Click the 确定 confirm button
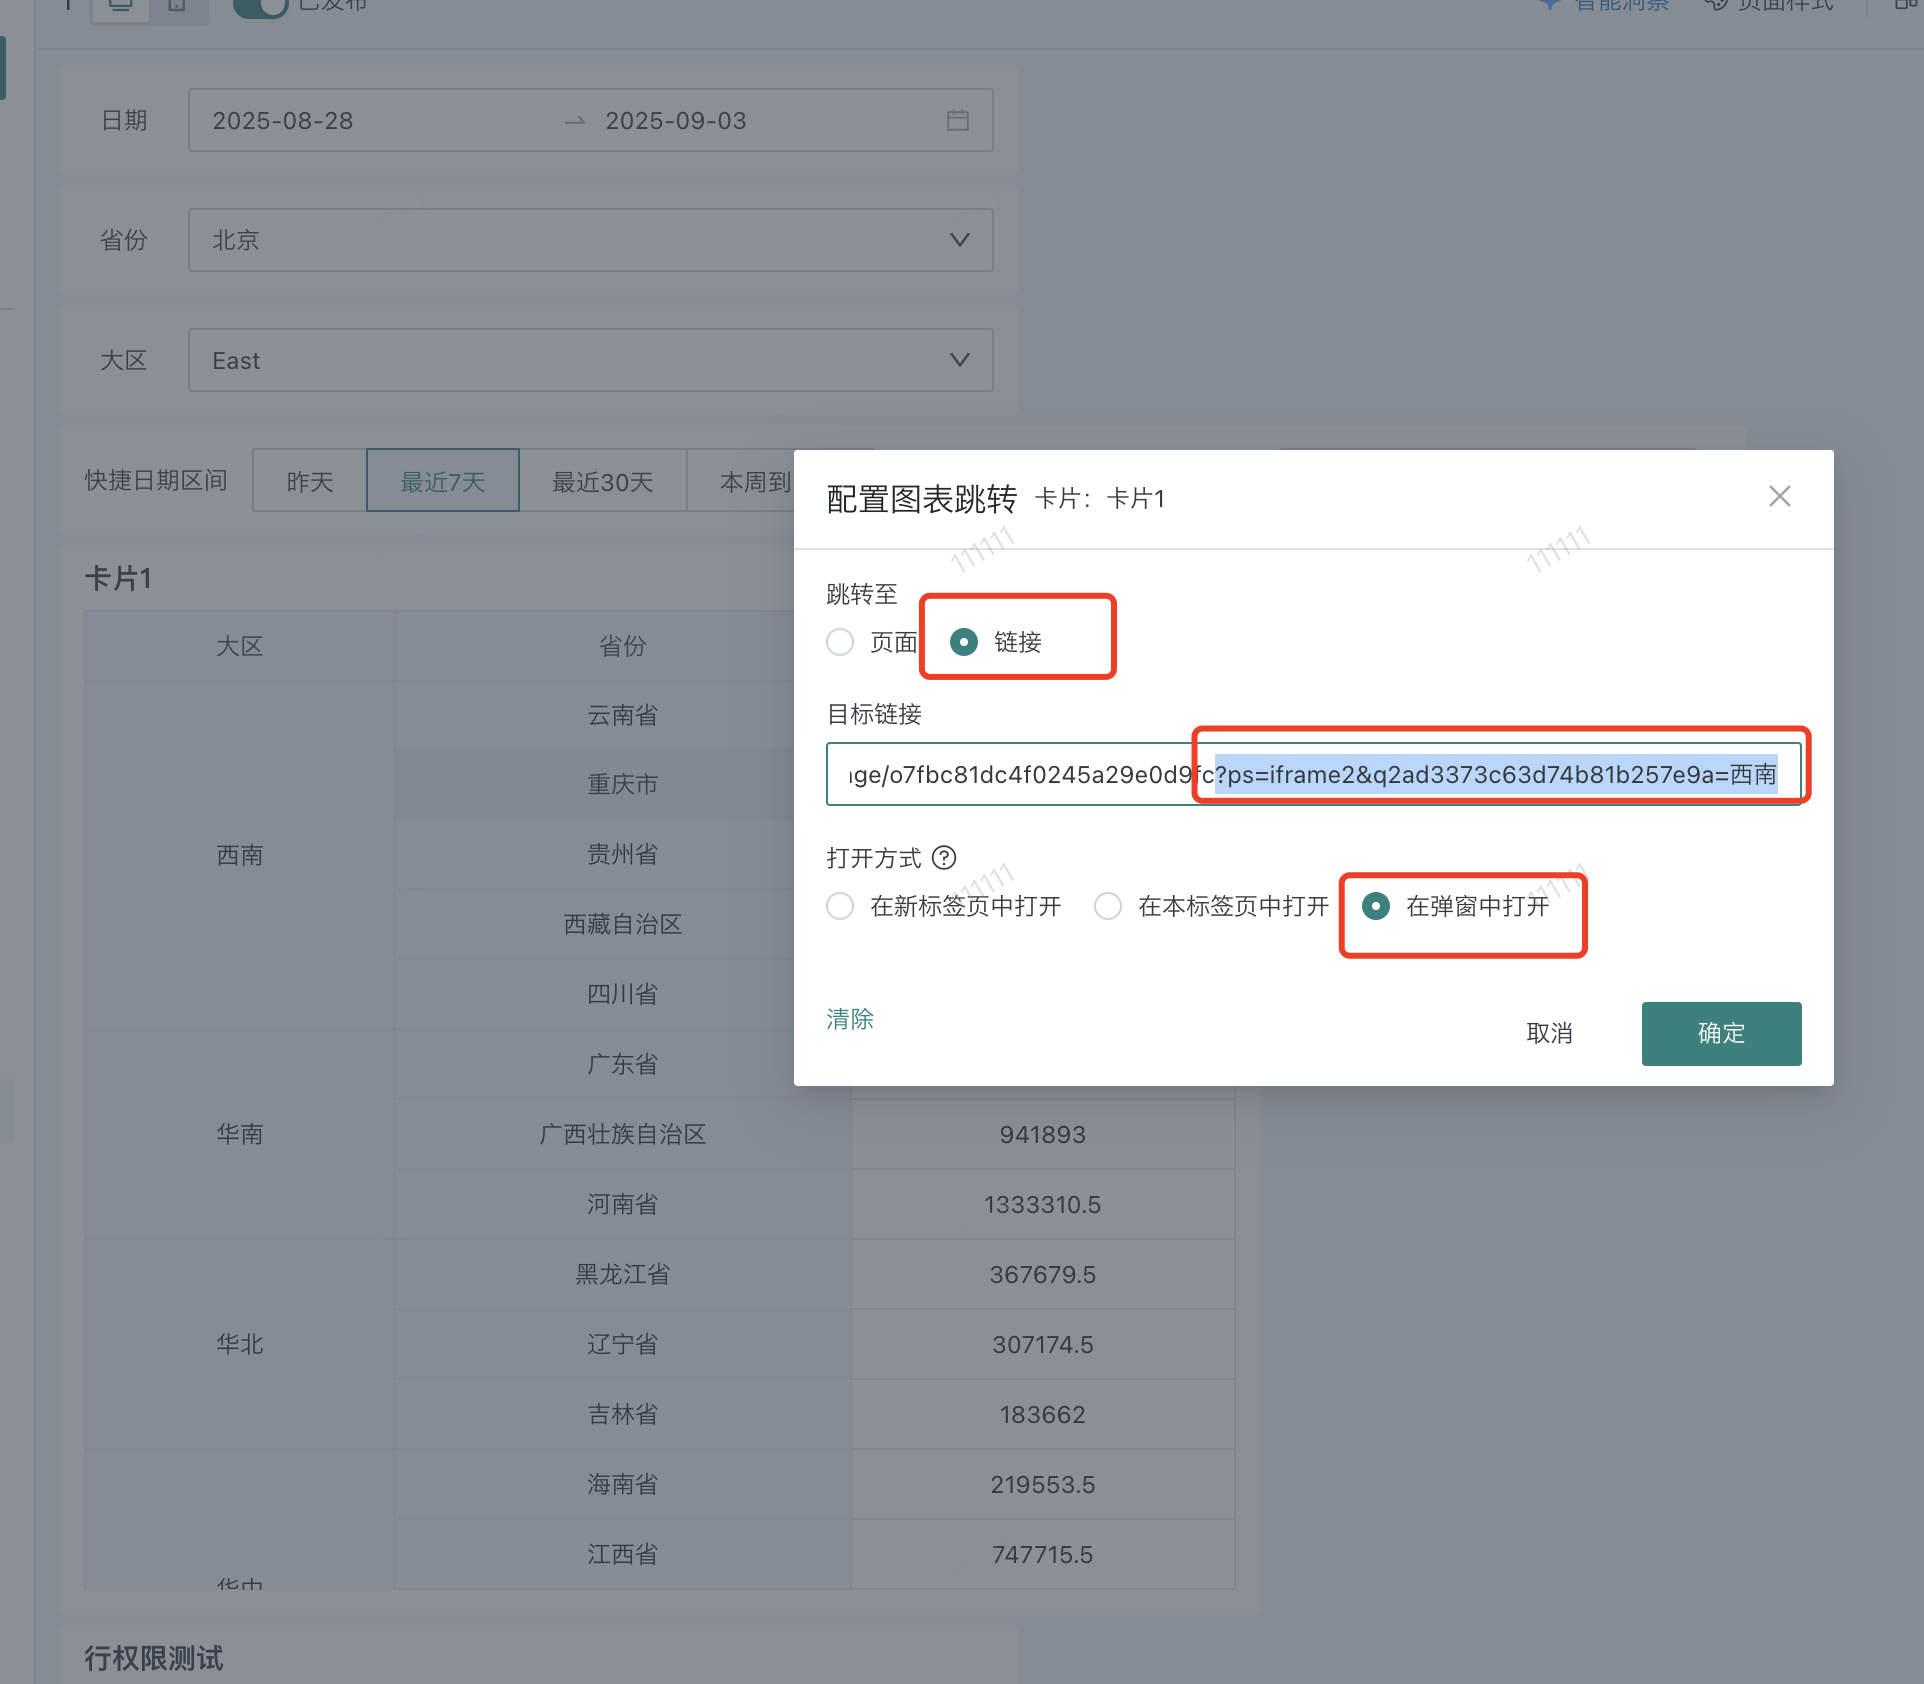Image resolution: width=1924 pixels, height=1684 pixels. point(1720,1033)
